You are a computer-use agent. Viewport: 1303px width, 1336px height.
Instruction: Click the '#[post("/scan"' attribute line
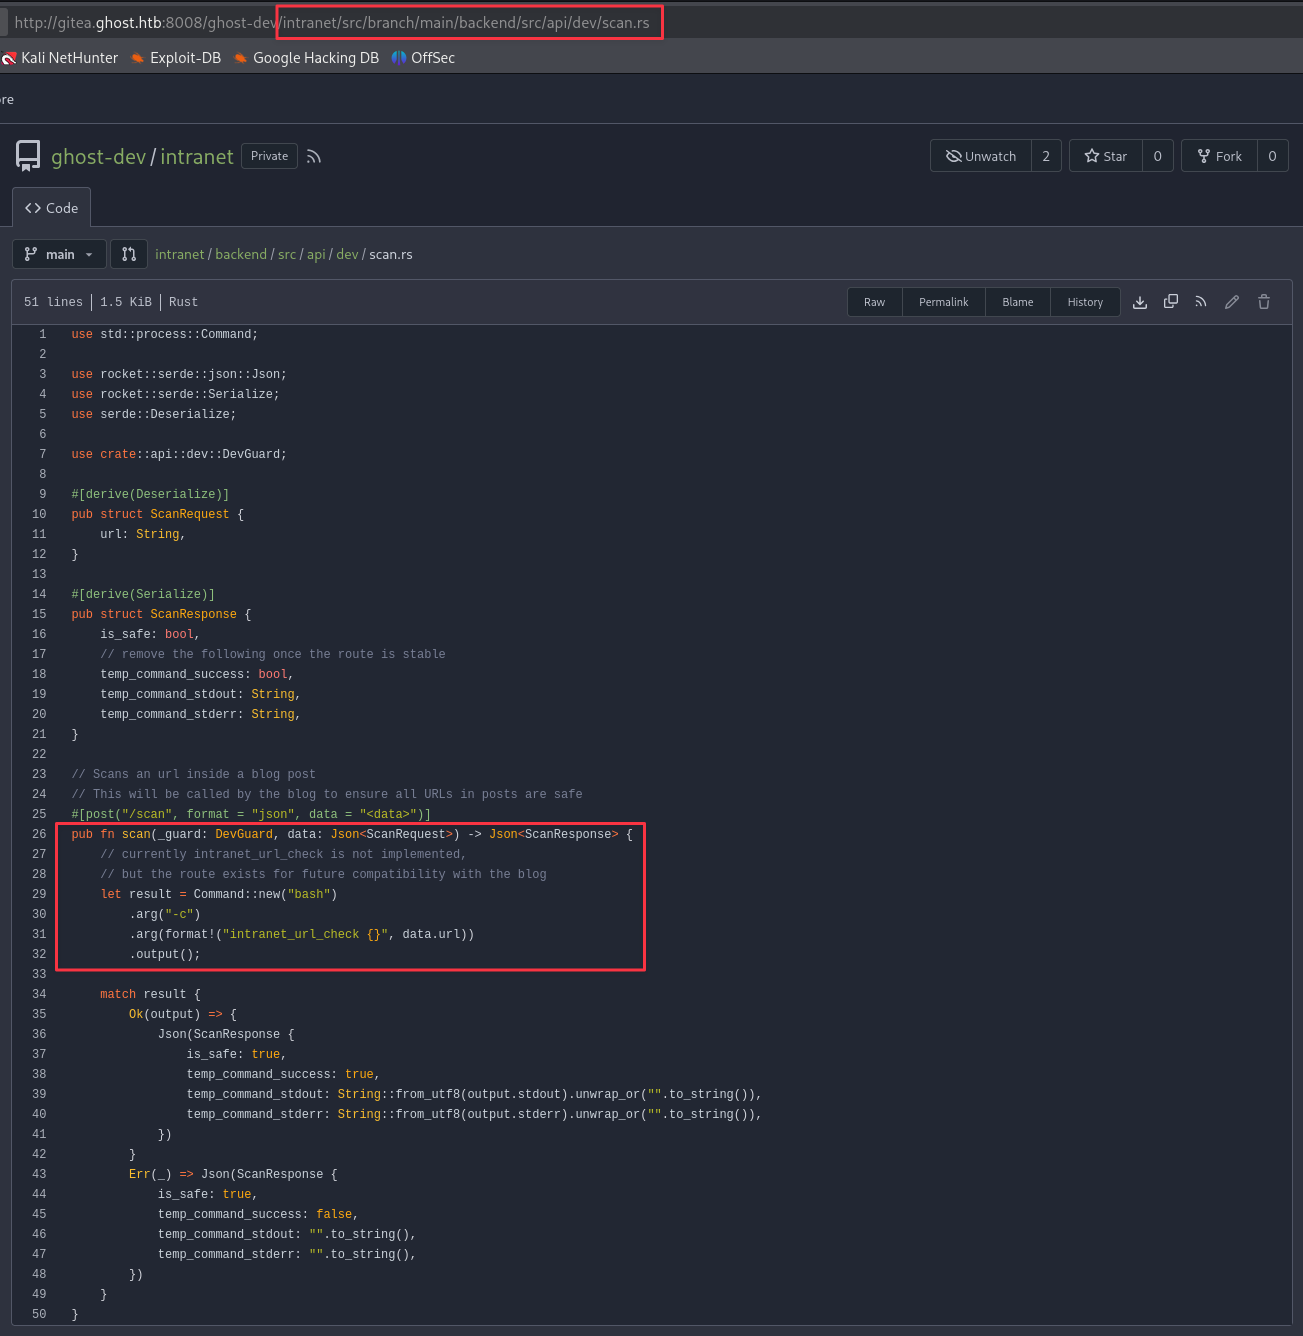click(251, 814)
